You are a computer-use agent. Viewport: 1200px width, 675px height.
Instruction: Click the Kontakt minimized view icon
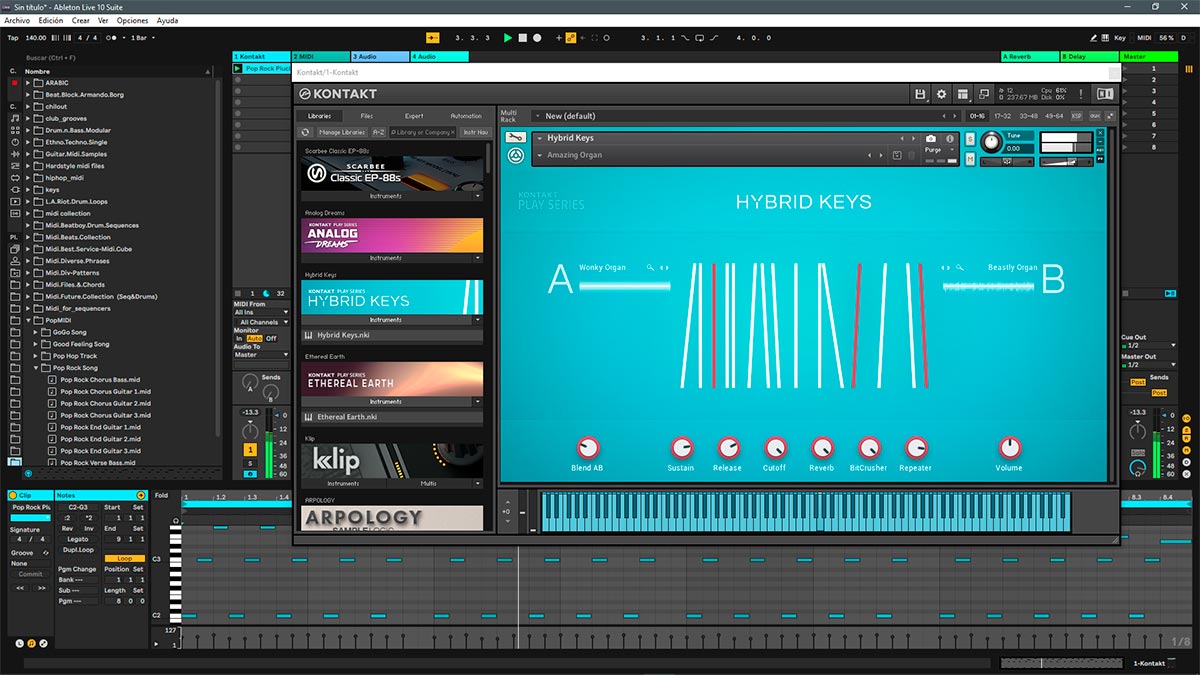984,94
